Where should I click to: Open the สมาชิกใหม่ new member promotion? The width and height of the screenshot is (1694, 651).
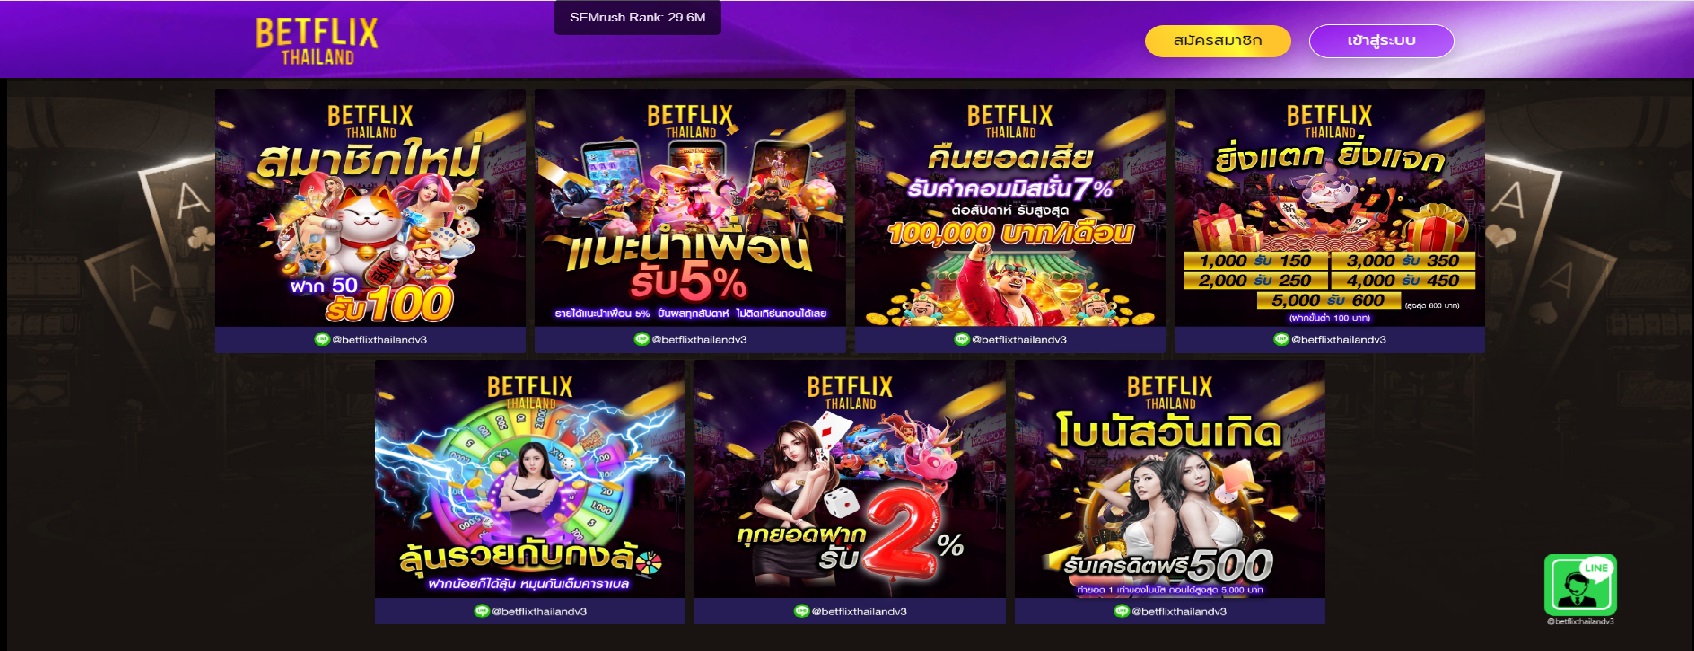(x=370, y=208)
